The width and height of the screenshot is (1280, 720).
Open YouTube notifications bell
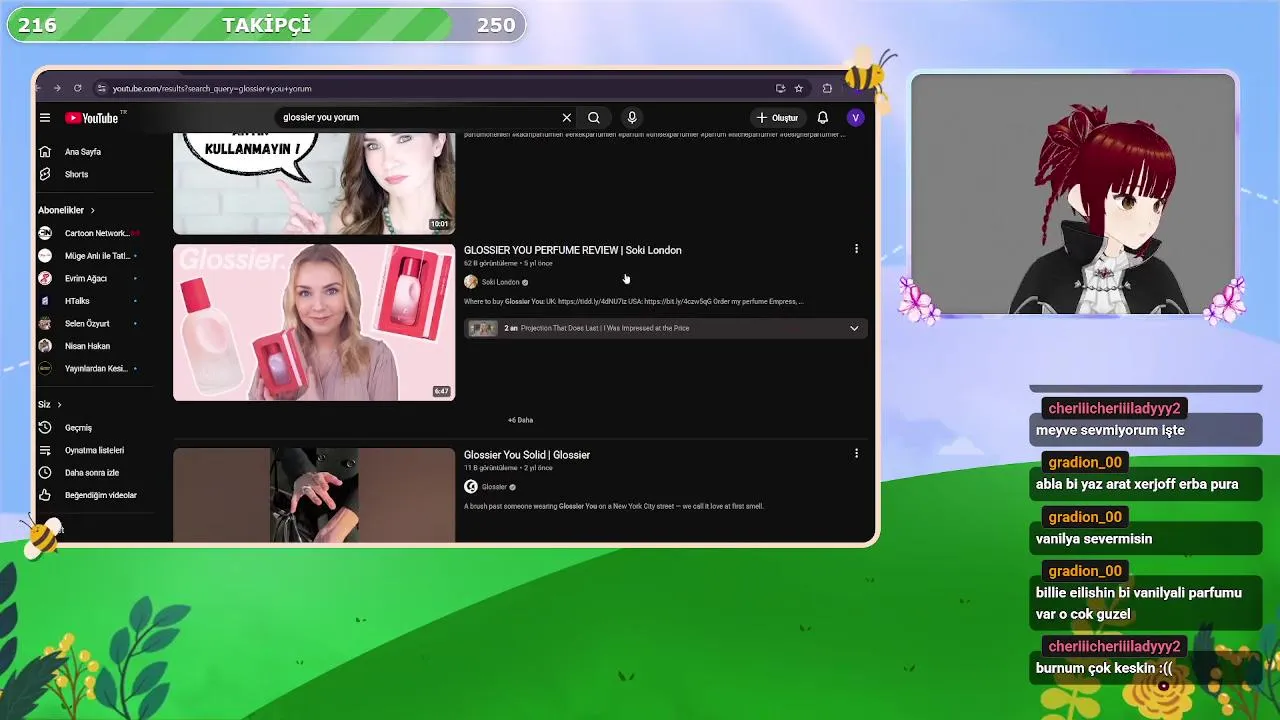pos(823,118)
